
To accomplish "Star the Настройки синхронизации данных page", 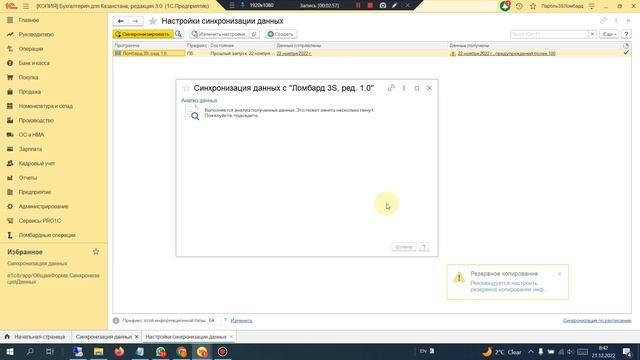I will coord(153,21).
